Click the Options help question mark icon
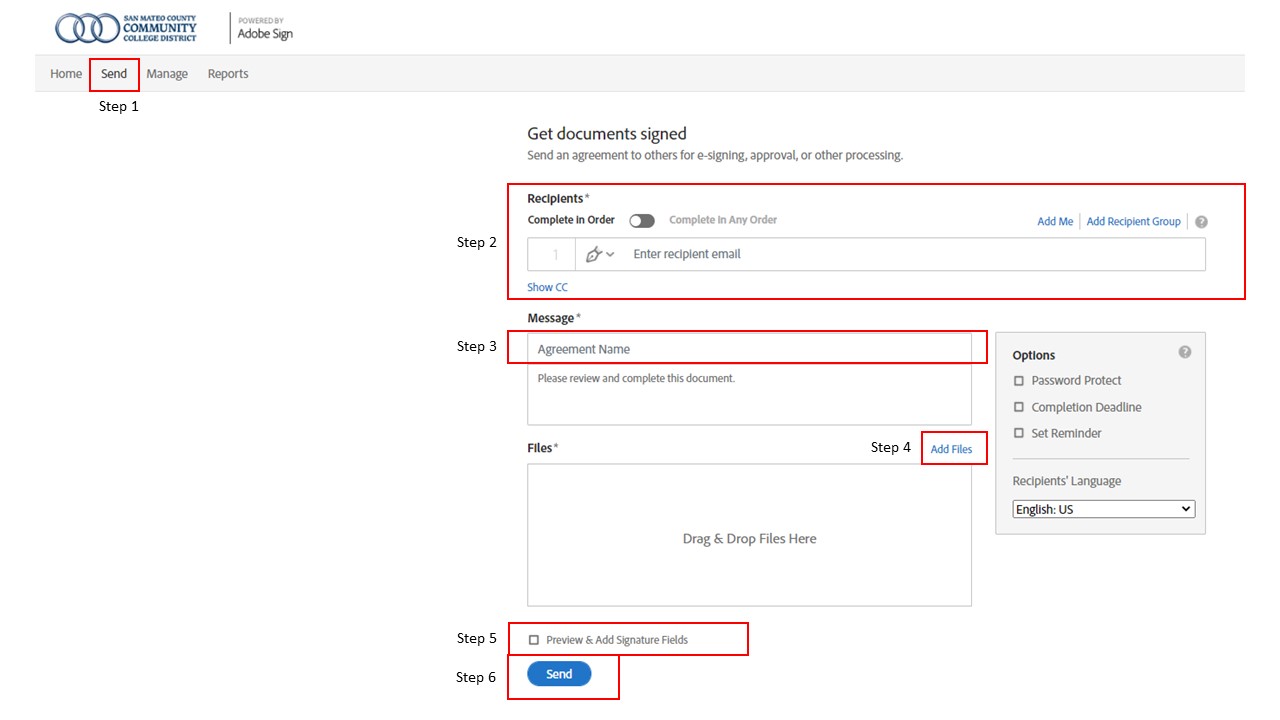The image size is (1280, 720). [1185, 352]
